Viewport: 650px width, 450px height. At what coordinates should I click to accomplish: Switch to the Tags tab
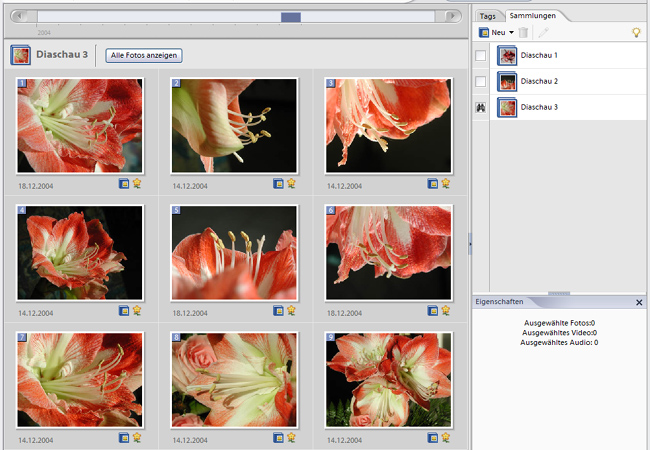point(487,16)
